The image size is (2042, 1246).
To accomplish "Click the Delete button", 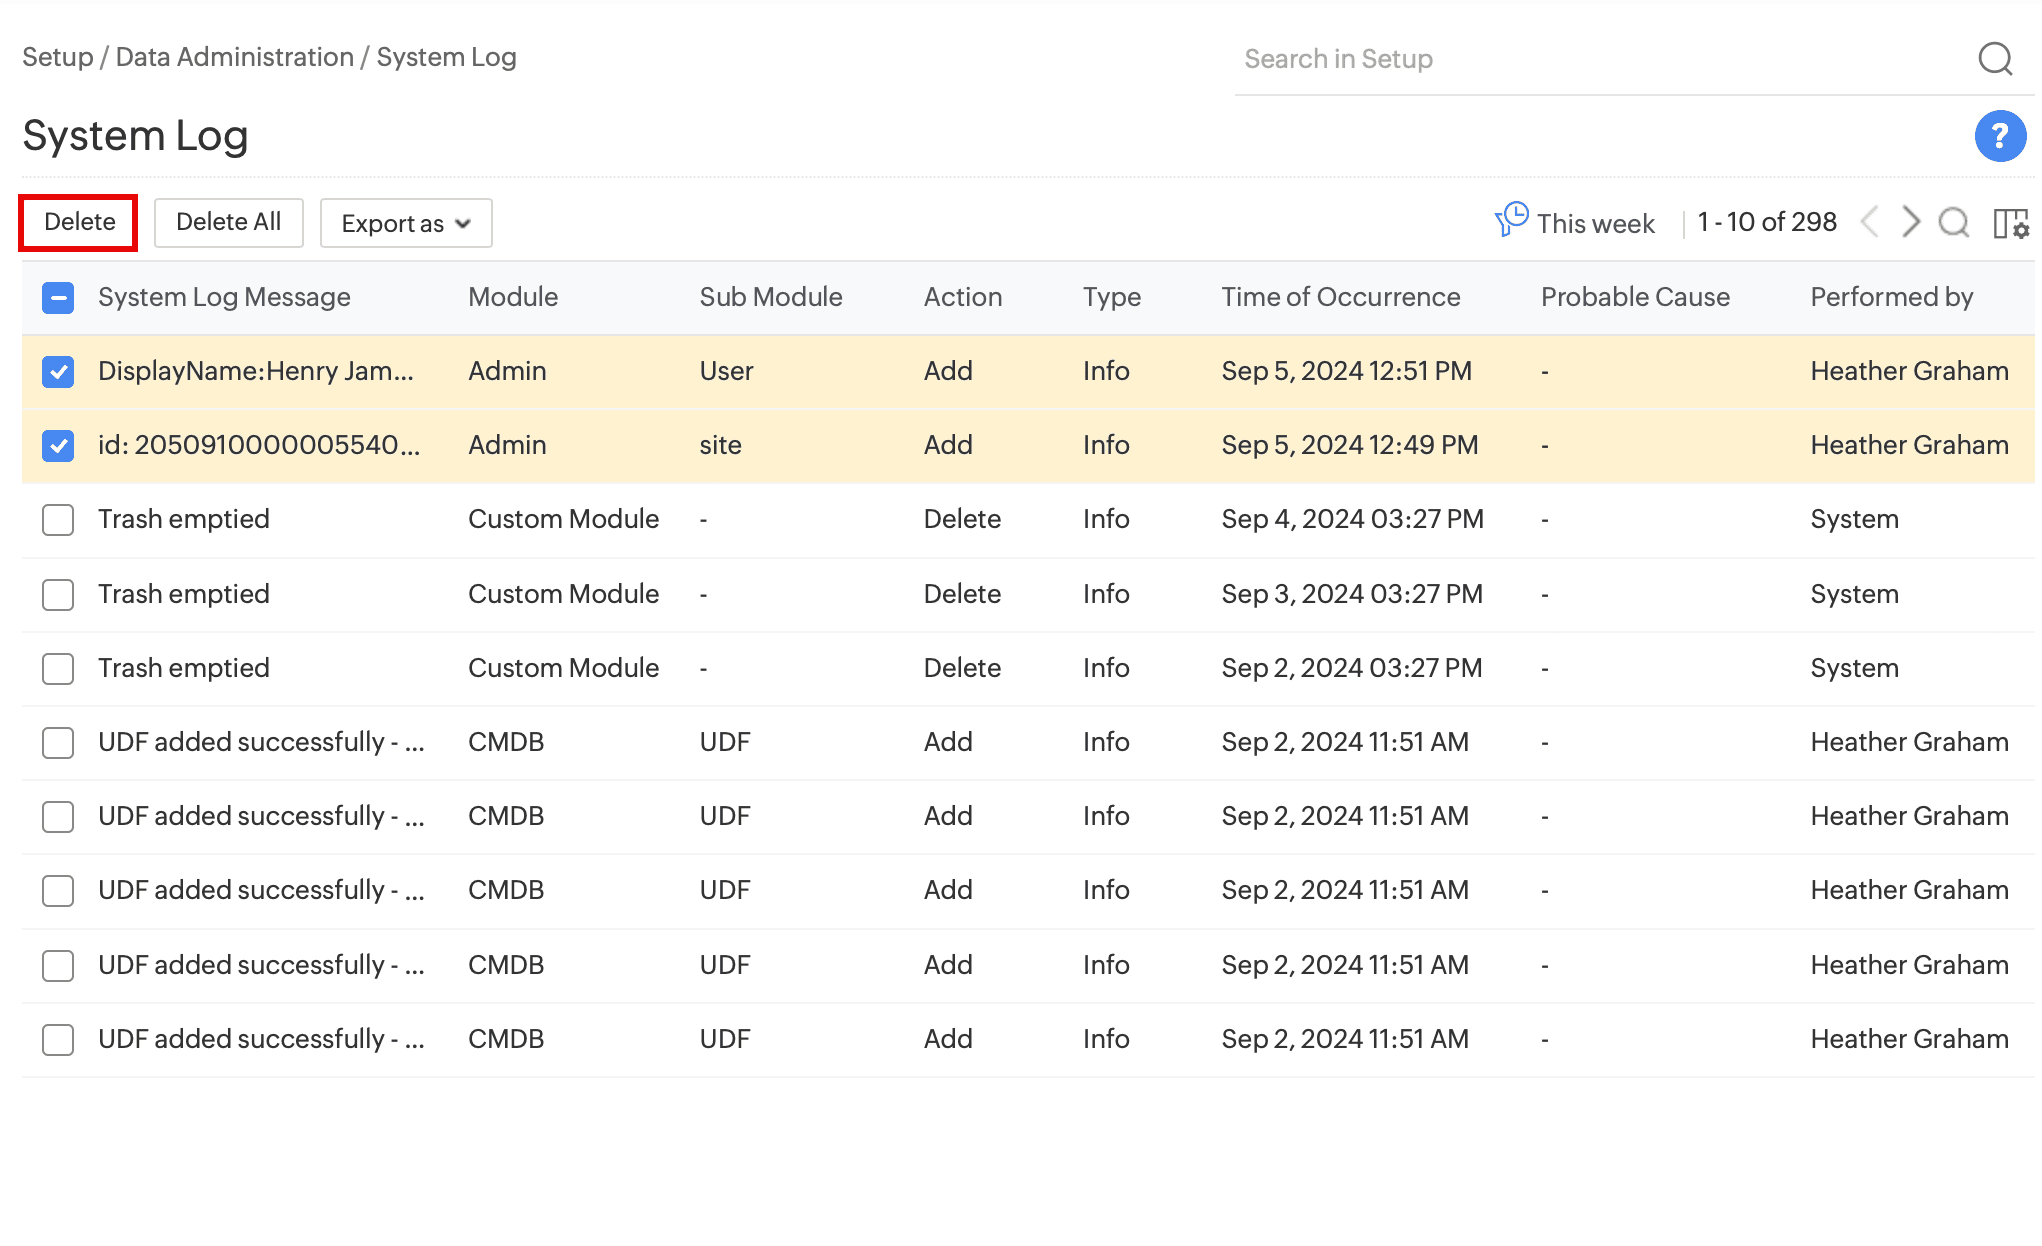I will (x=79, y=222).
